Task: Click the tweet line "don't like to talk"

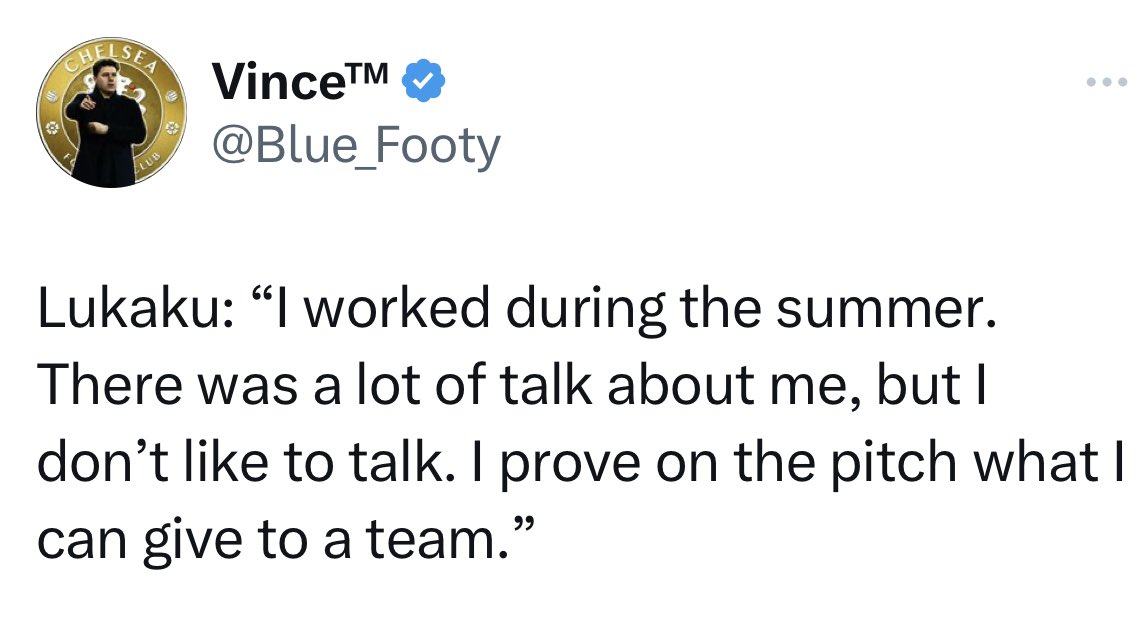Action: point(581,463)
